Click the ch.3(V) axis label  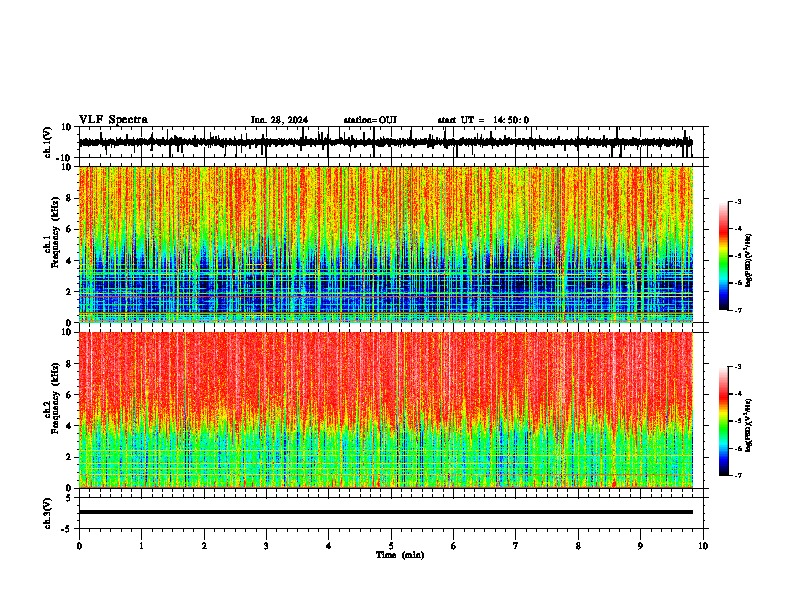48,513
